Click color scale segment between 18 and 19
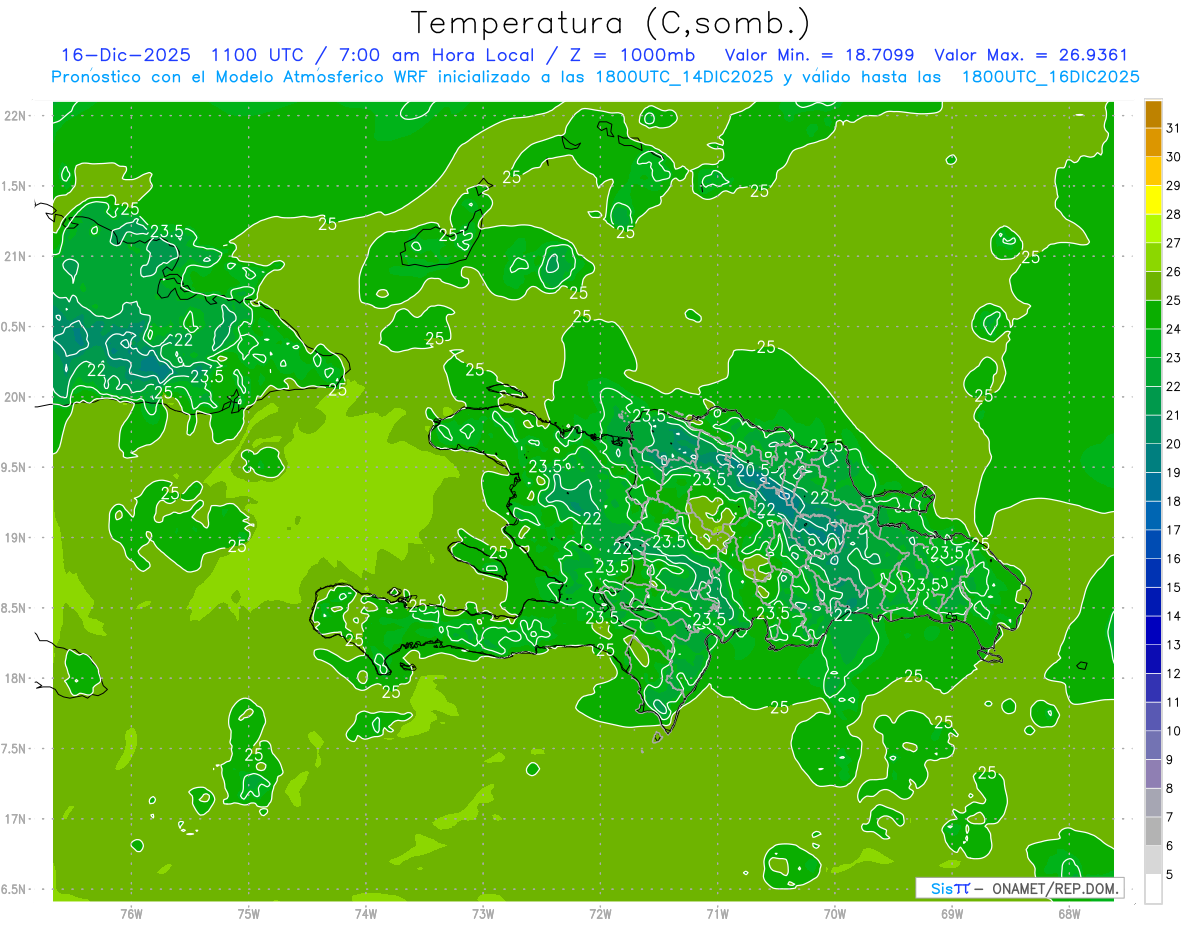Screen dimensions: 1200x927 [1153, 487]
